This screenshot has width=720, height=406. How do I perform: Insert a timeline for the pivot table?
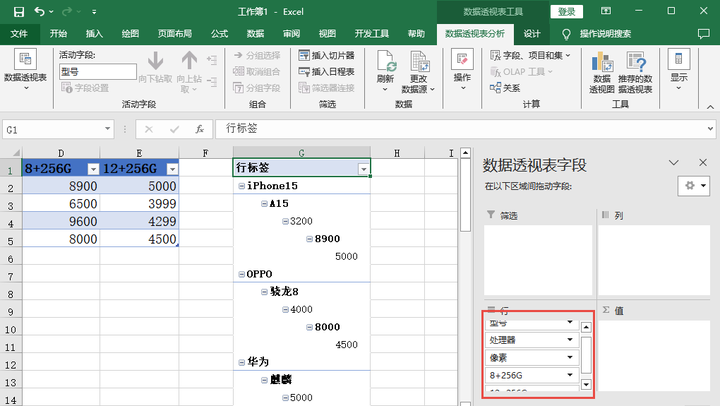point(326,72)
